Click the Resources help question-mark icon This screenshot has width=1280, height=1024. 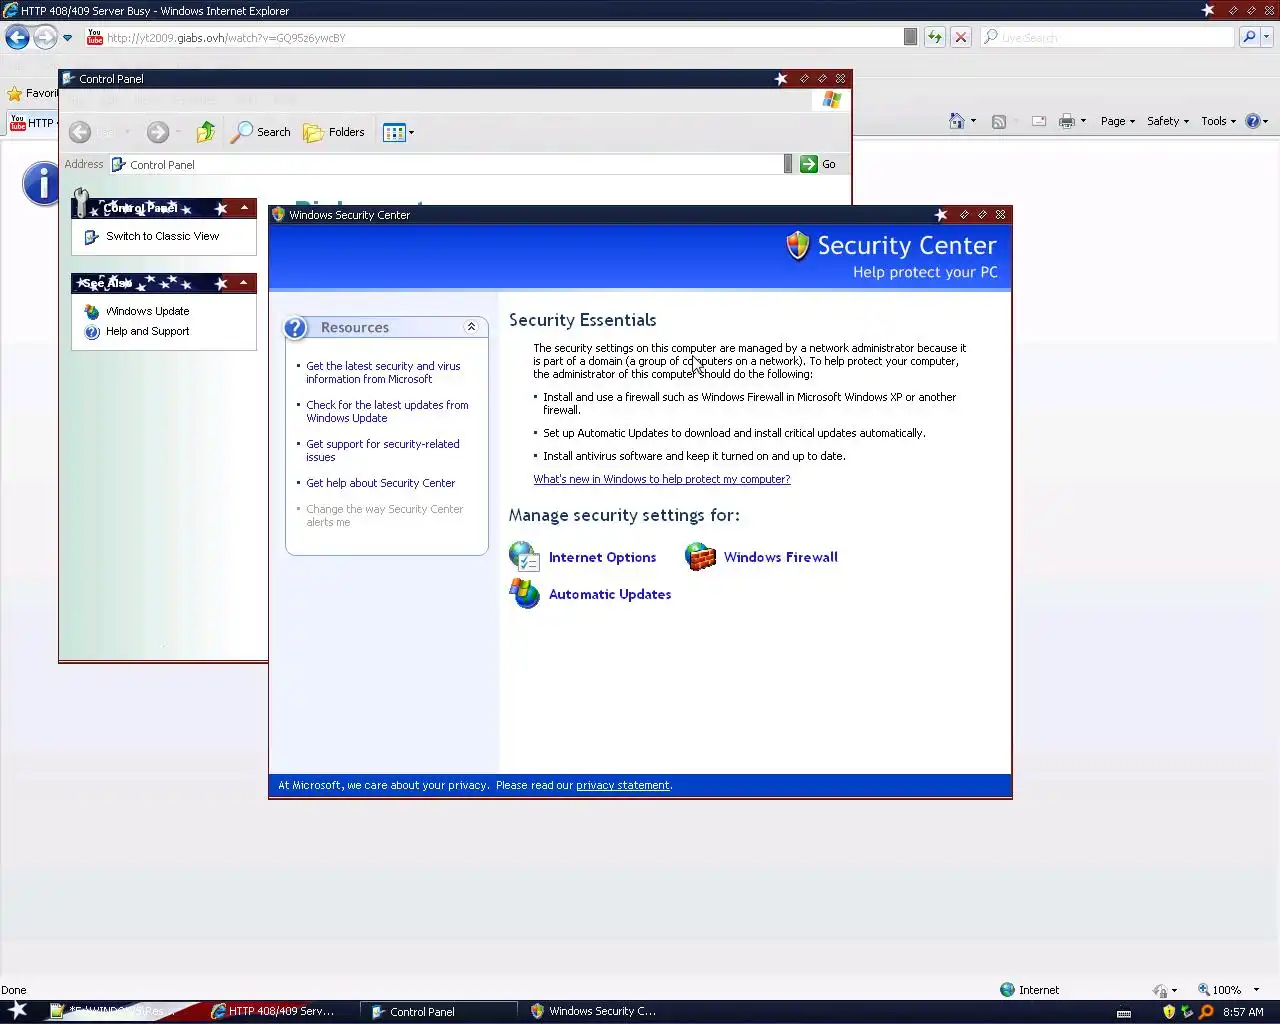(x=296, y=328)
